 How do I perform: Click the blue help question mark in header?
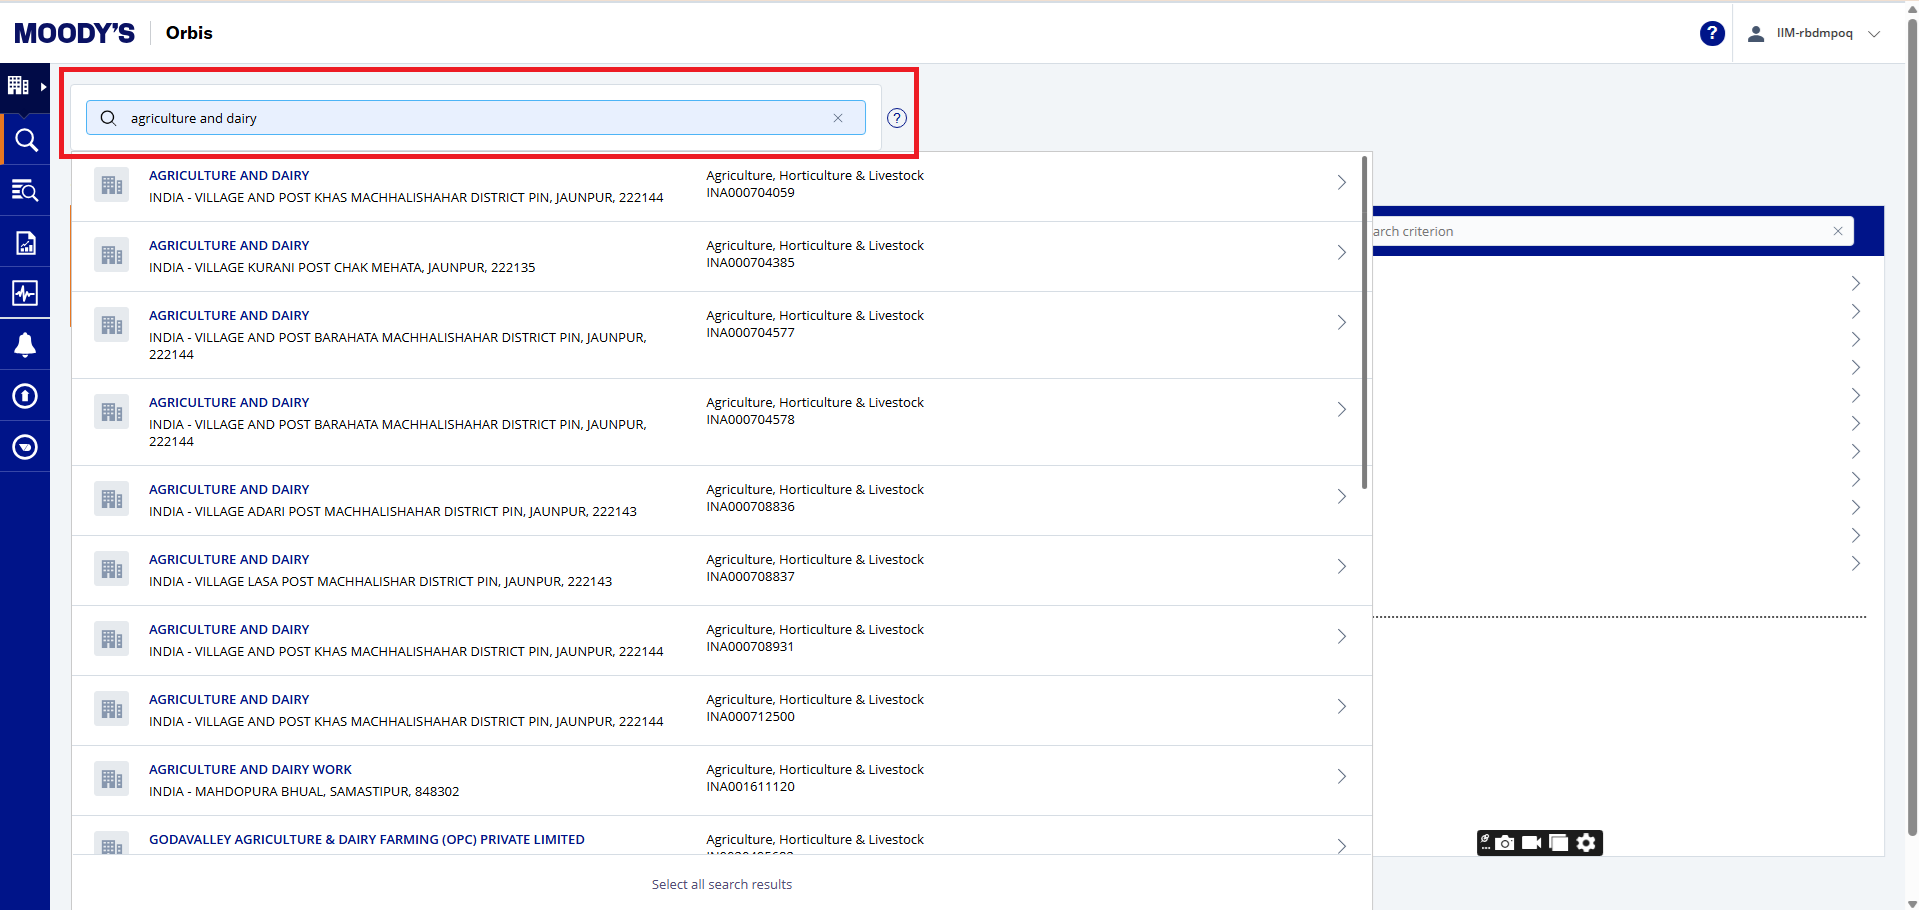coord(1711,33)
